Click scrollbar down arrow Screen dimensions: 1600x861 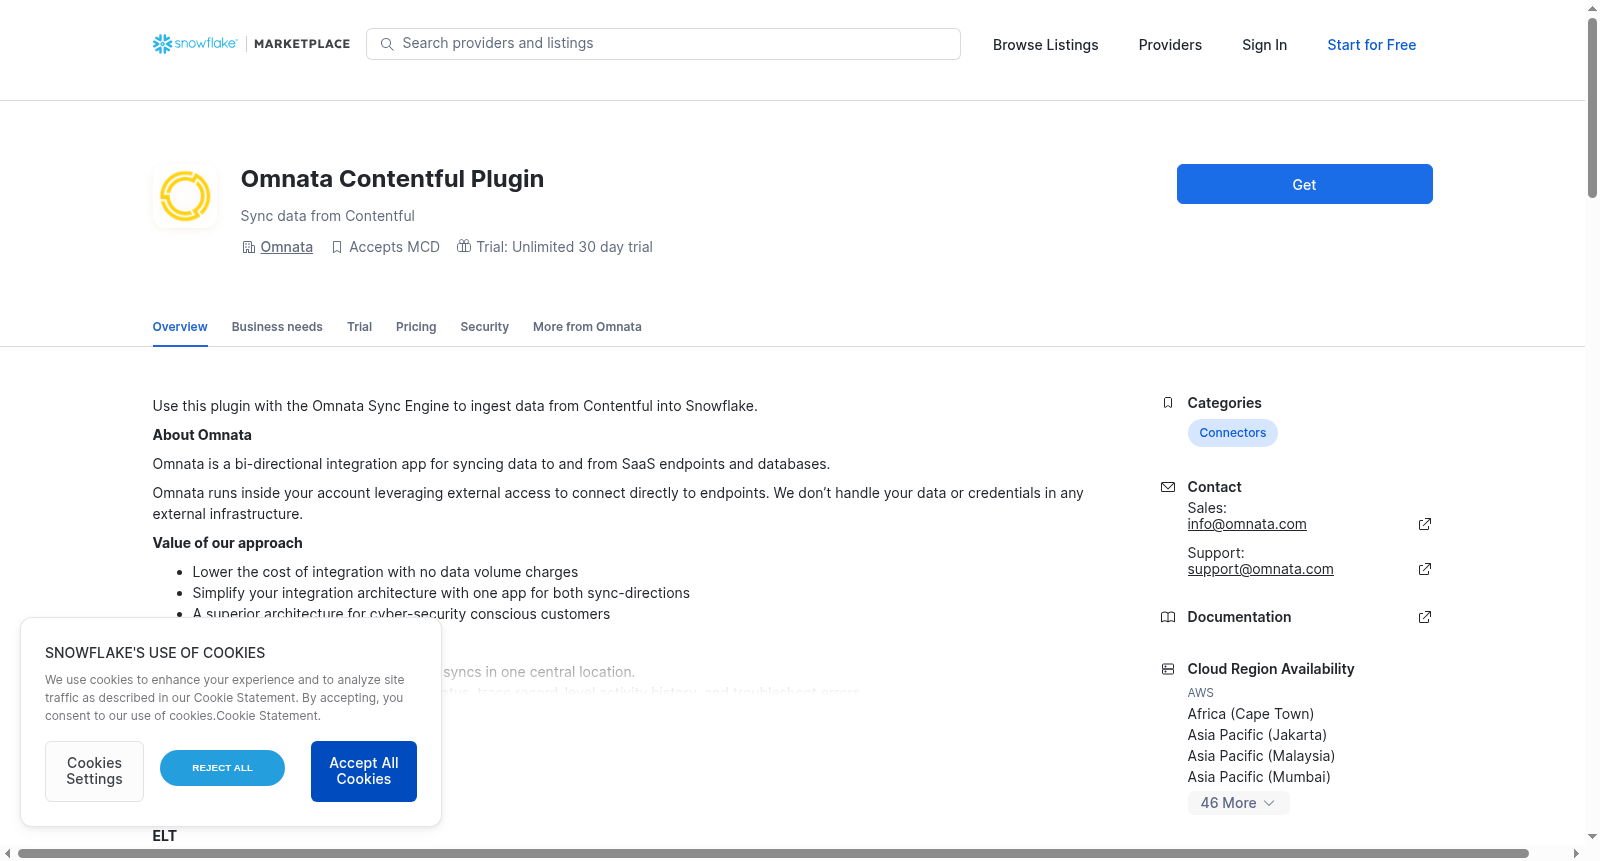[x=1592, y=837]
